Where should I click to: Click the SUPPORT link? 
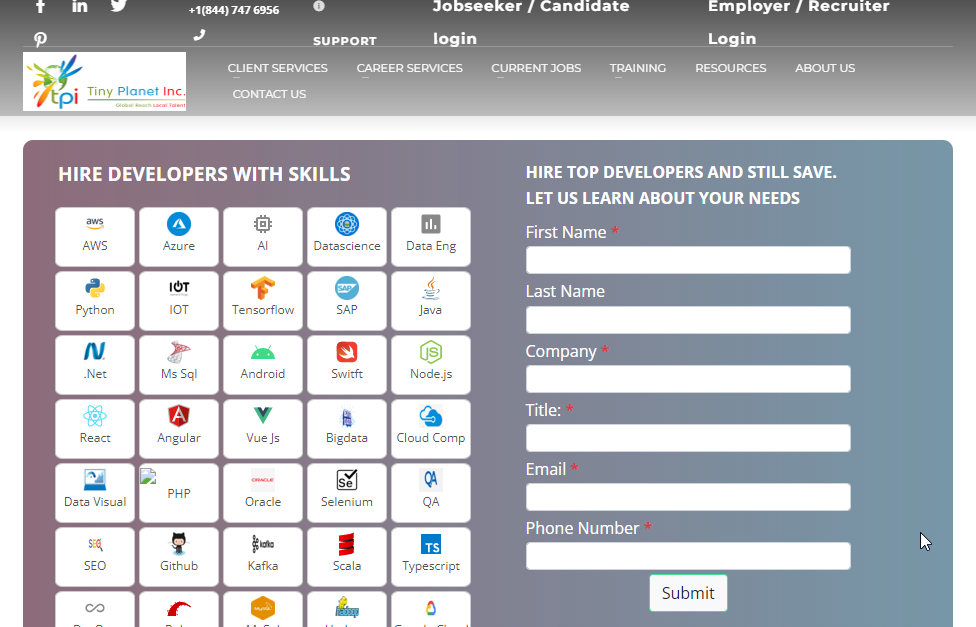click(345, 41)
